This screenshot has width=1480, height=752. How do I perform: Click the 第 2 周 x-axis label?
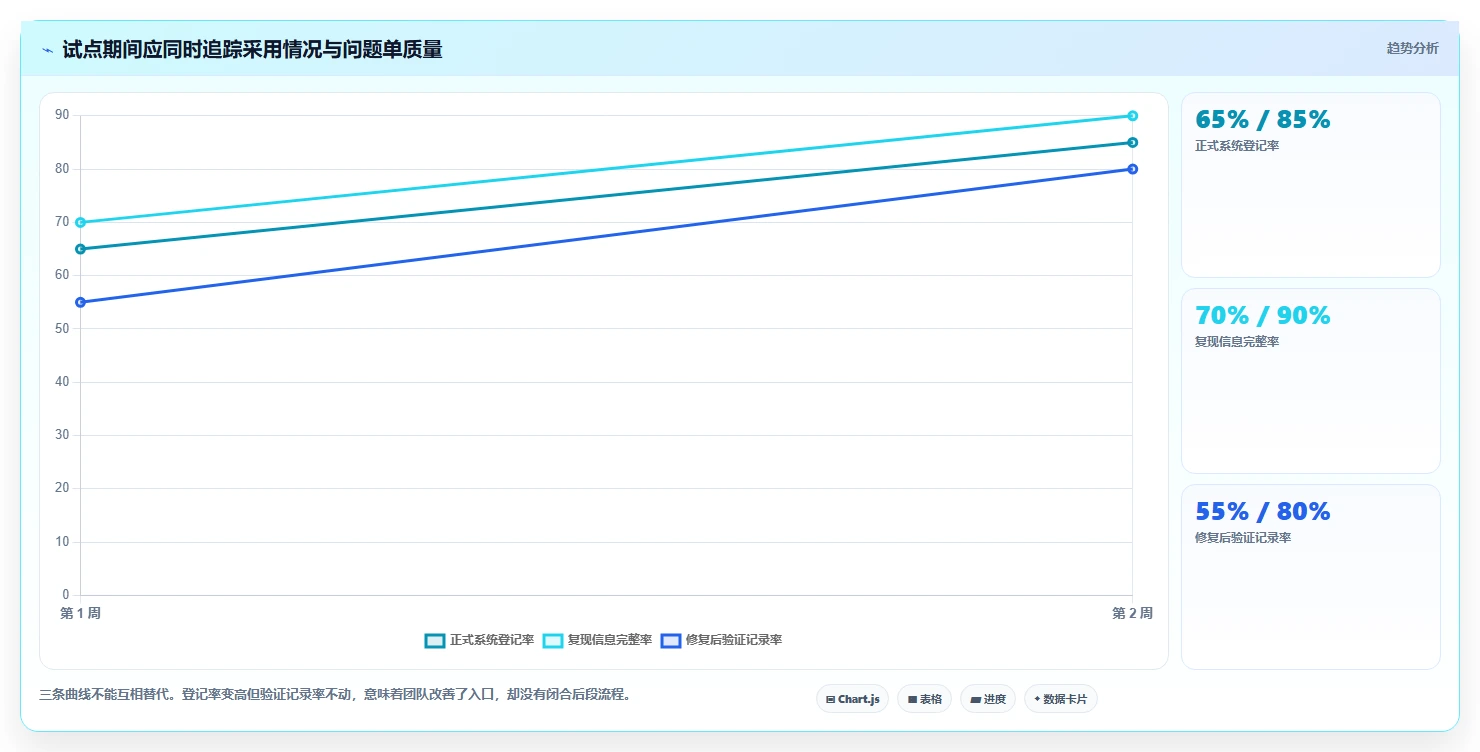pyautogui.click(x=1132, y=613)
